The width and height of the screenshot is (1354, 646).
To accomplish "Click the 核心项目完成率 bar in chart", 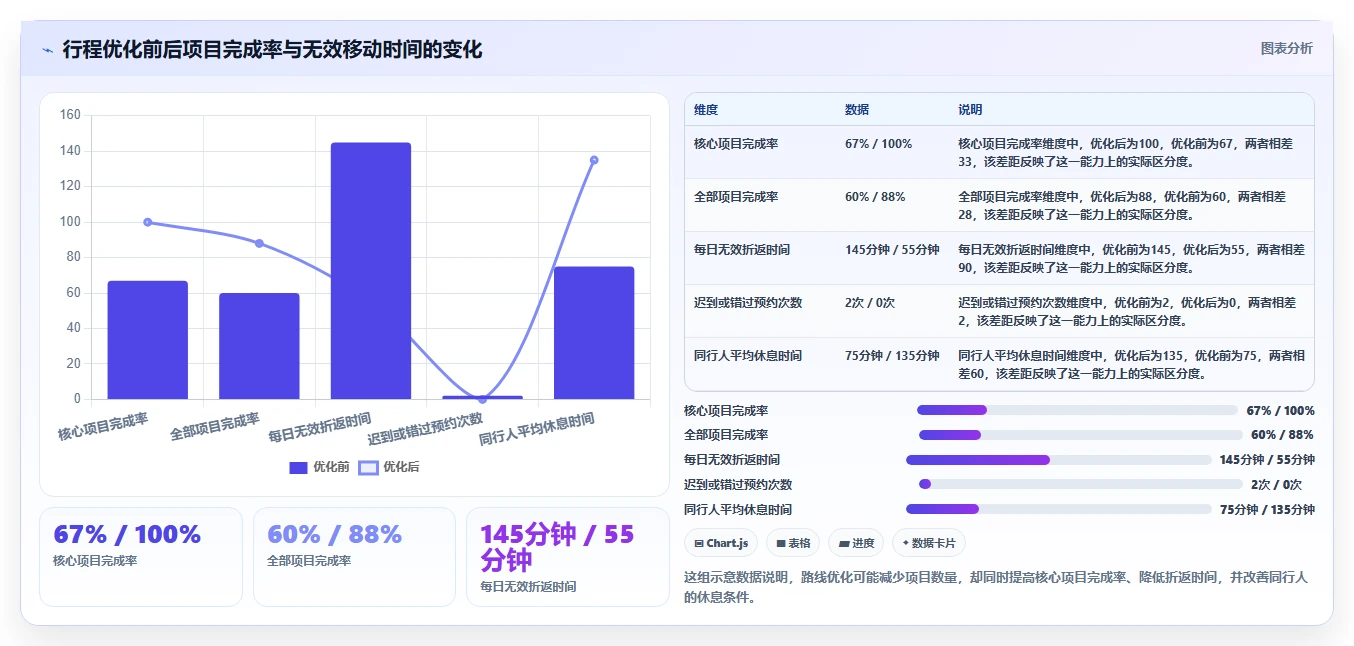I will [148, 340].
